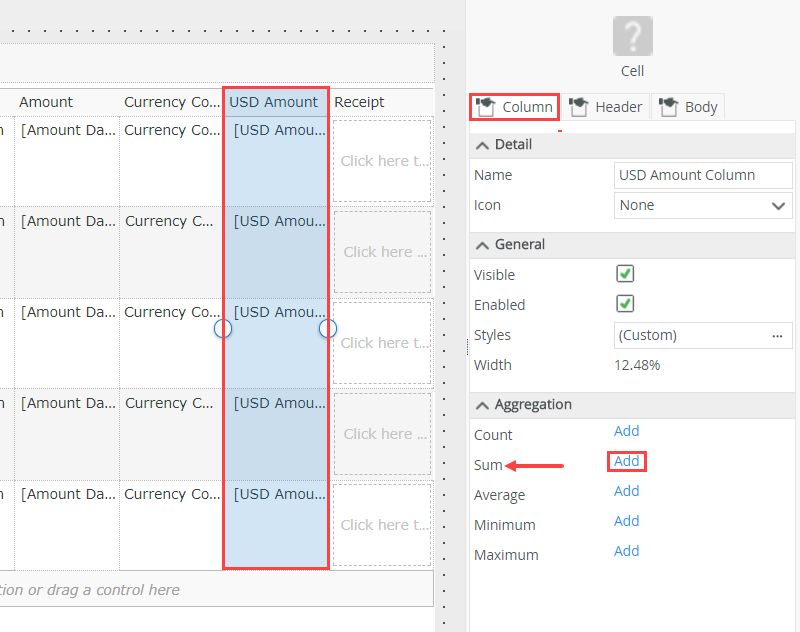Viewport: 800px width, 632px height.
Task: Add a Sum aggregation
Action: [x=627, y=461]
